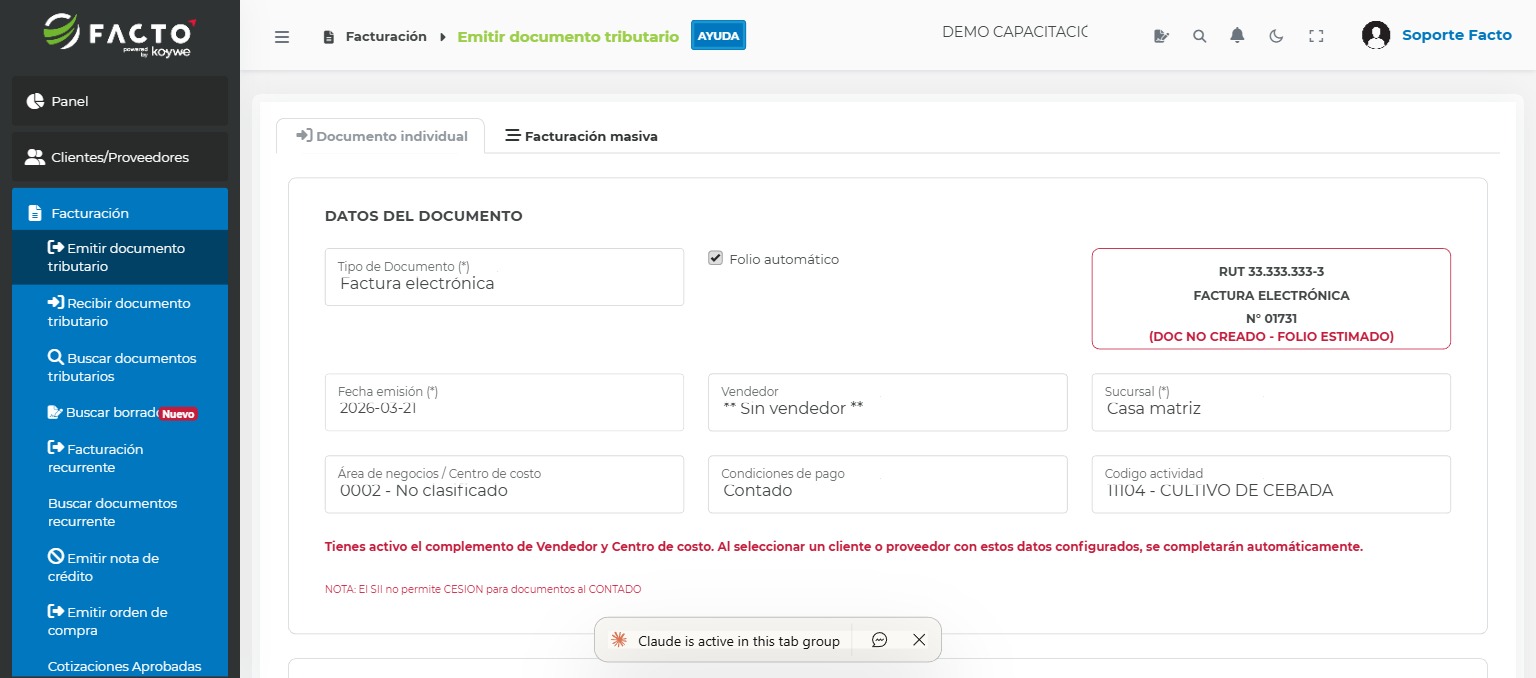Image resolution: width=1536 pixels, height=678 pixels.
Task: Toggle the sidebar with the hamburger icon
Action: [x=282, y=36]
